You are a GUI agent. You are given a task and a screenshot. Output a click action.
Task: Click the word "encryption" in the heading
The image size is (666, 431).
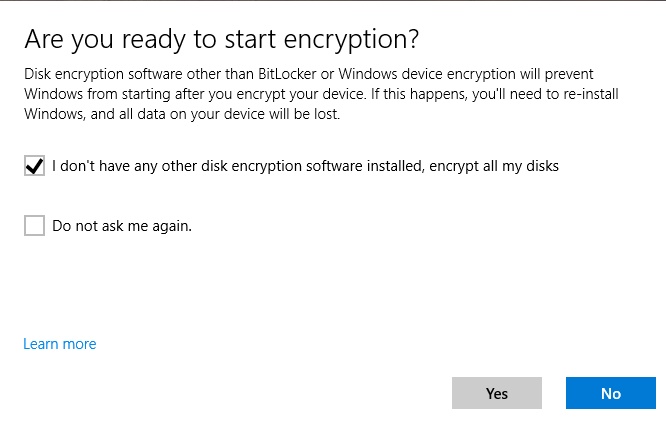350,40
